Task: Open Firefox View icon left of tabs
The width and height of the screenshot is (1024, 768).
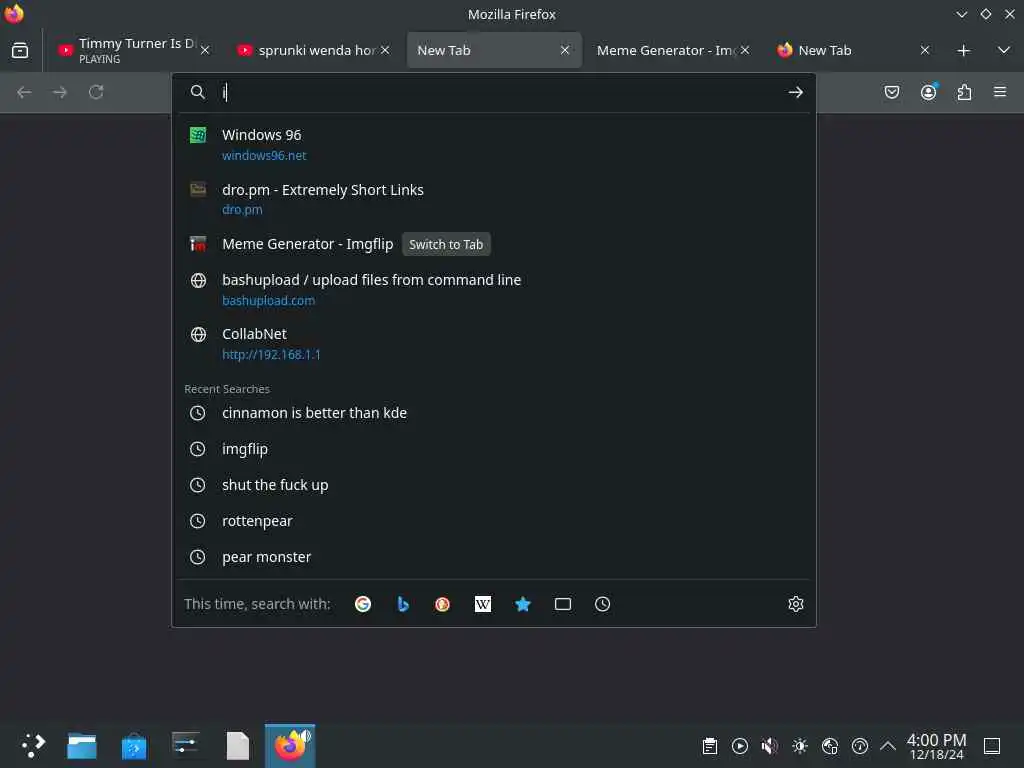Action: pos(20,50)
